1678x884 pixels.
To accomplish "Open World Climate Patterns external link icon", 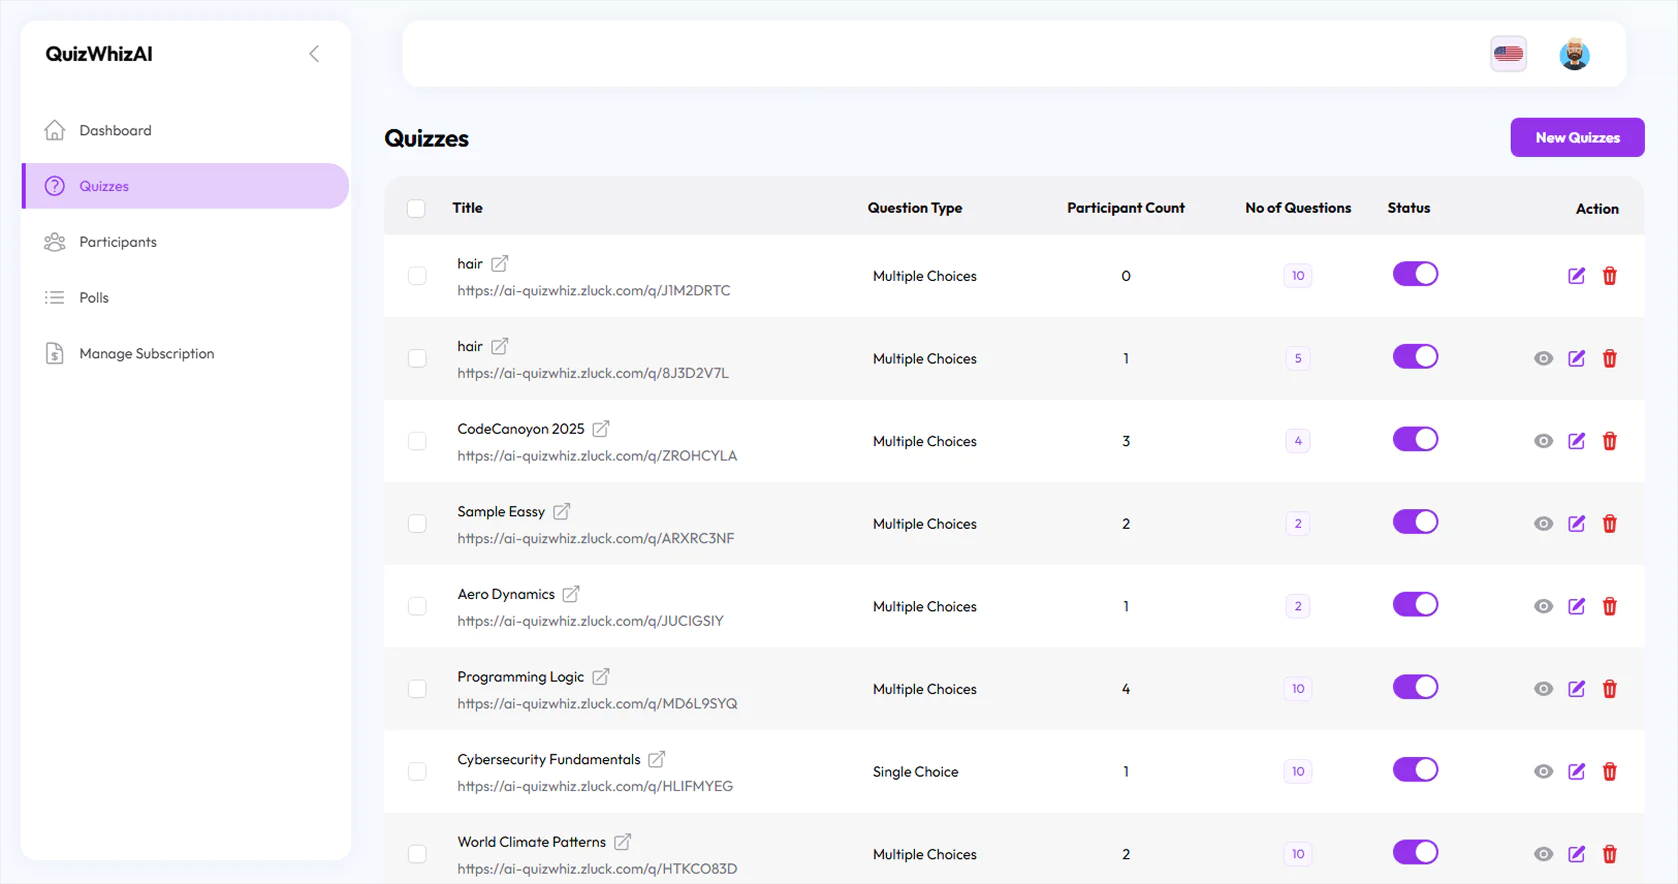I will click(622, 842).
